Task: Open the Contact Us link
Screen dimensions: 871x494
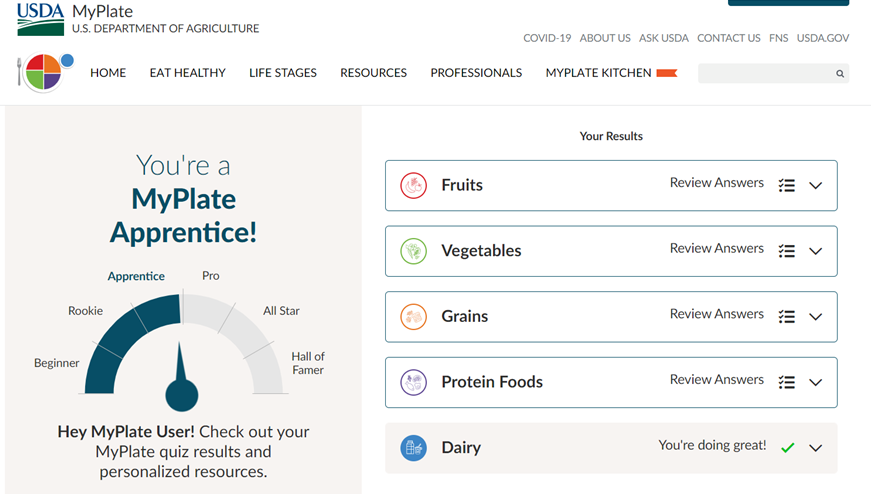Action: (728, 38)
